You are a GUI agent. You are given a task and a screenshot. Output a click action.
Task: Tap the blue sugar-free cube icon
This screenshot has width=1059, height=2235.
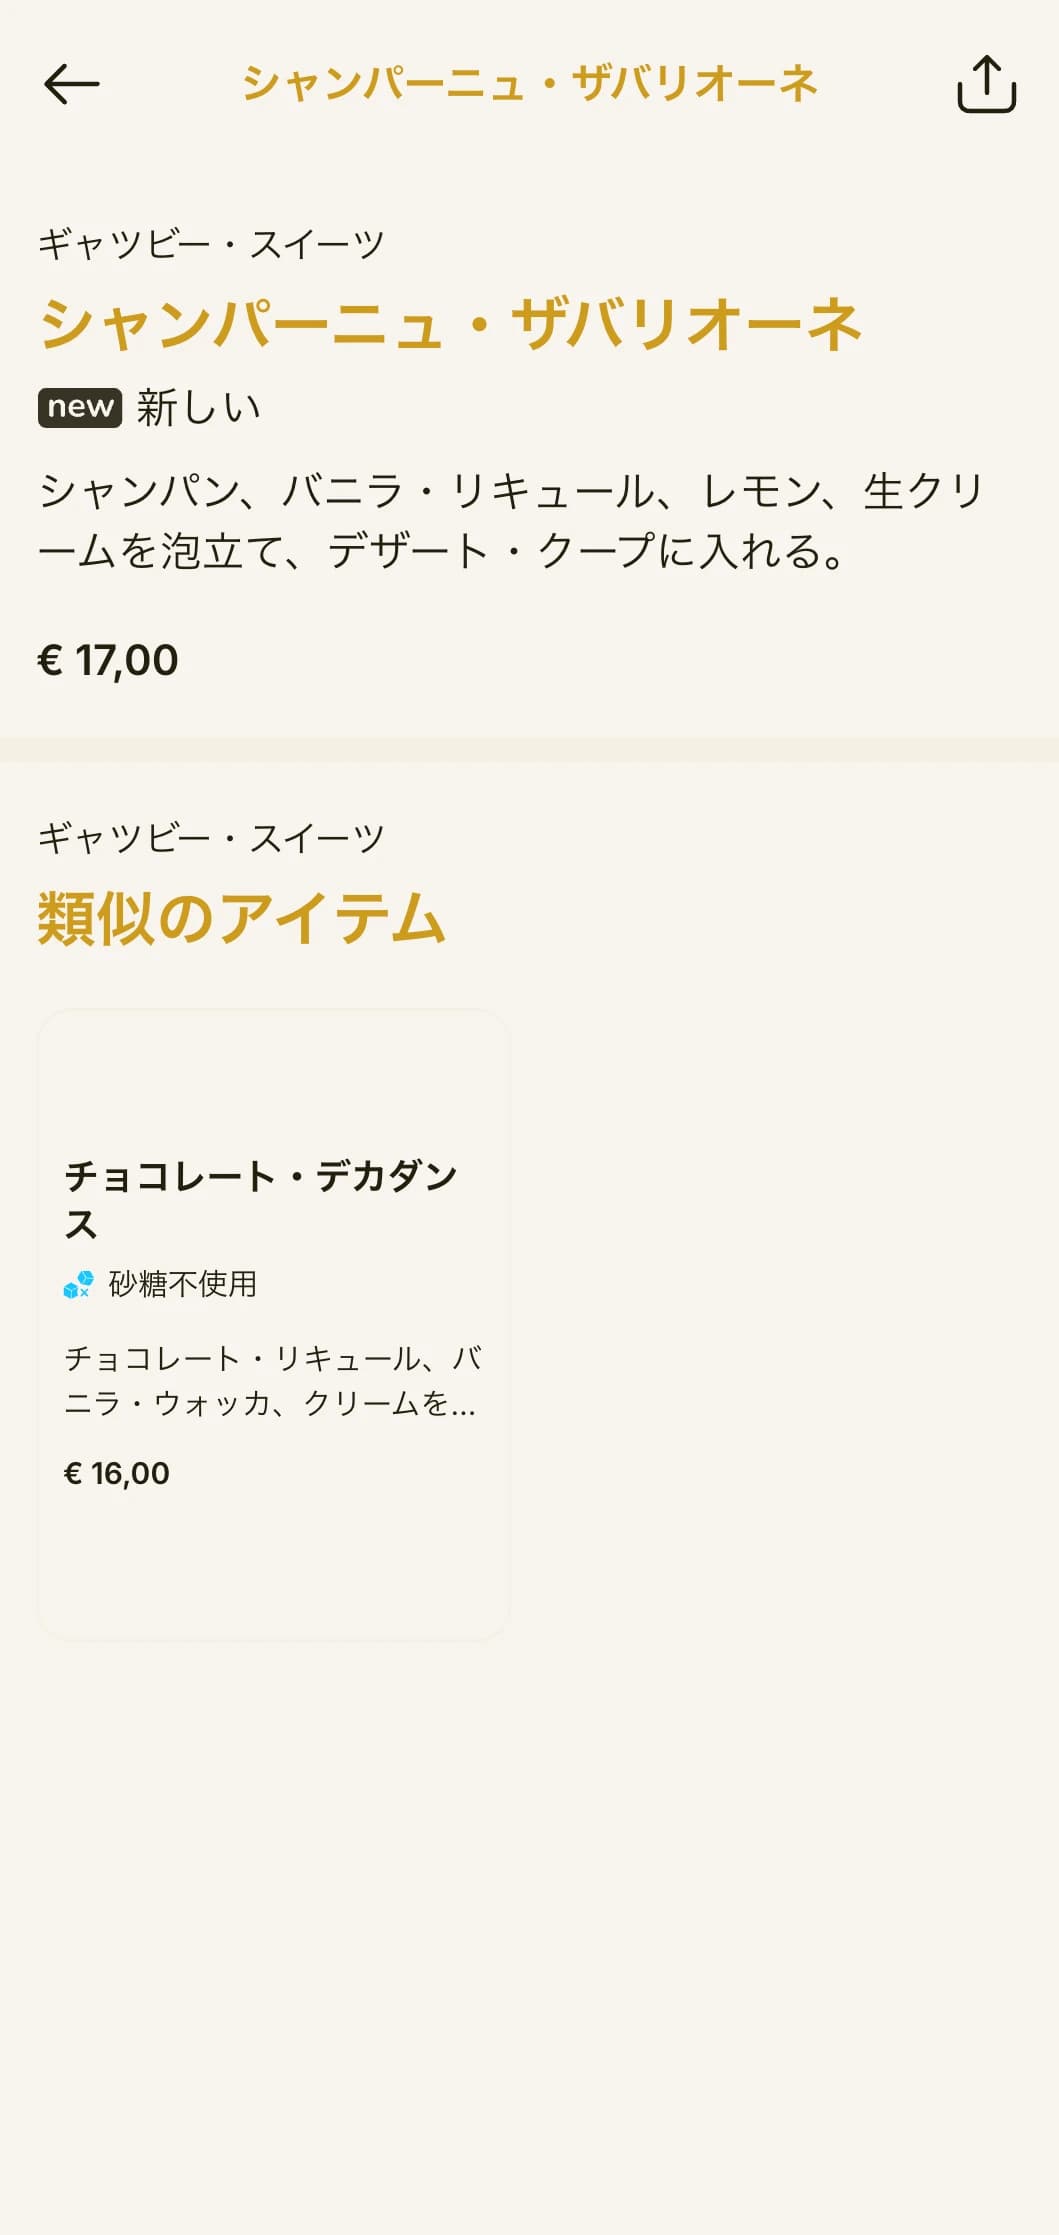[78, 1284]
